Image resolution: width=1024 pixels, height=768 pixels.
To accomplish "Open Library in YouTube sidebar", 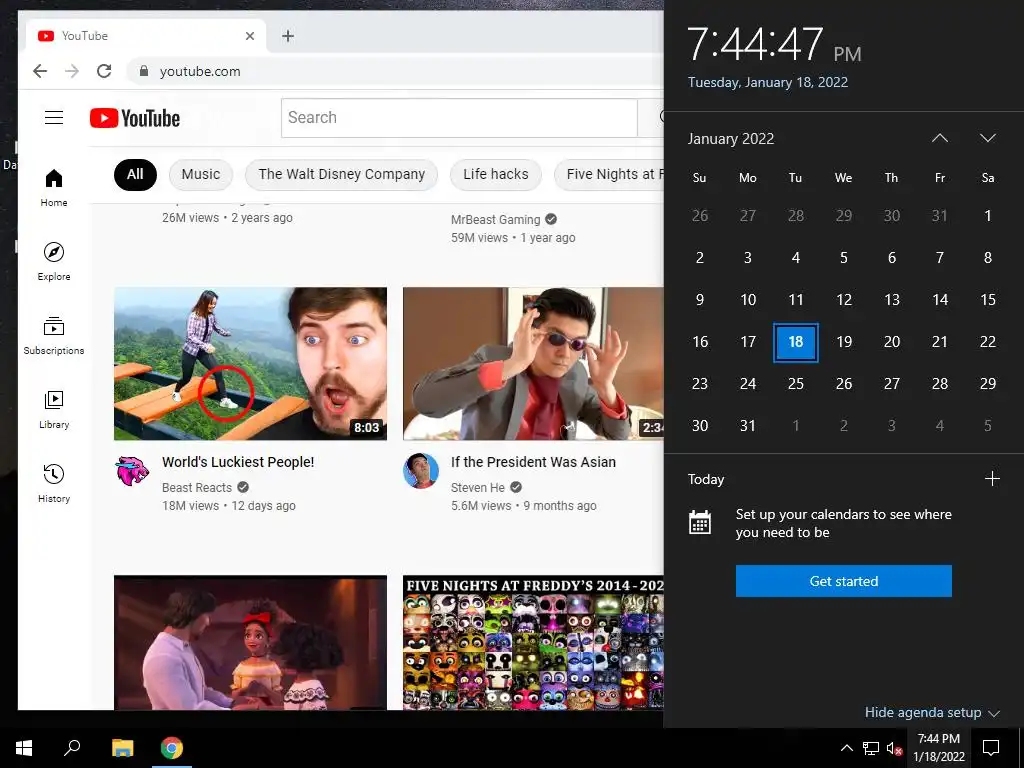I will [x=54, y=409].
